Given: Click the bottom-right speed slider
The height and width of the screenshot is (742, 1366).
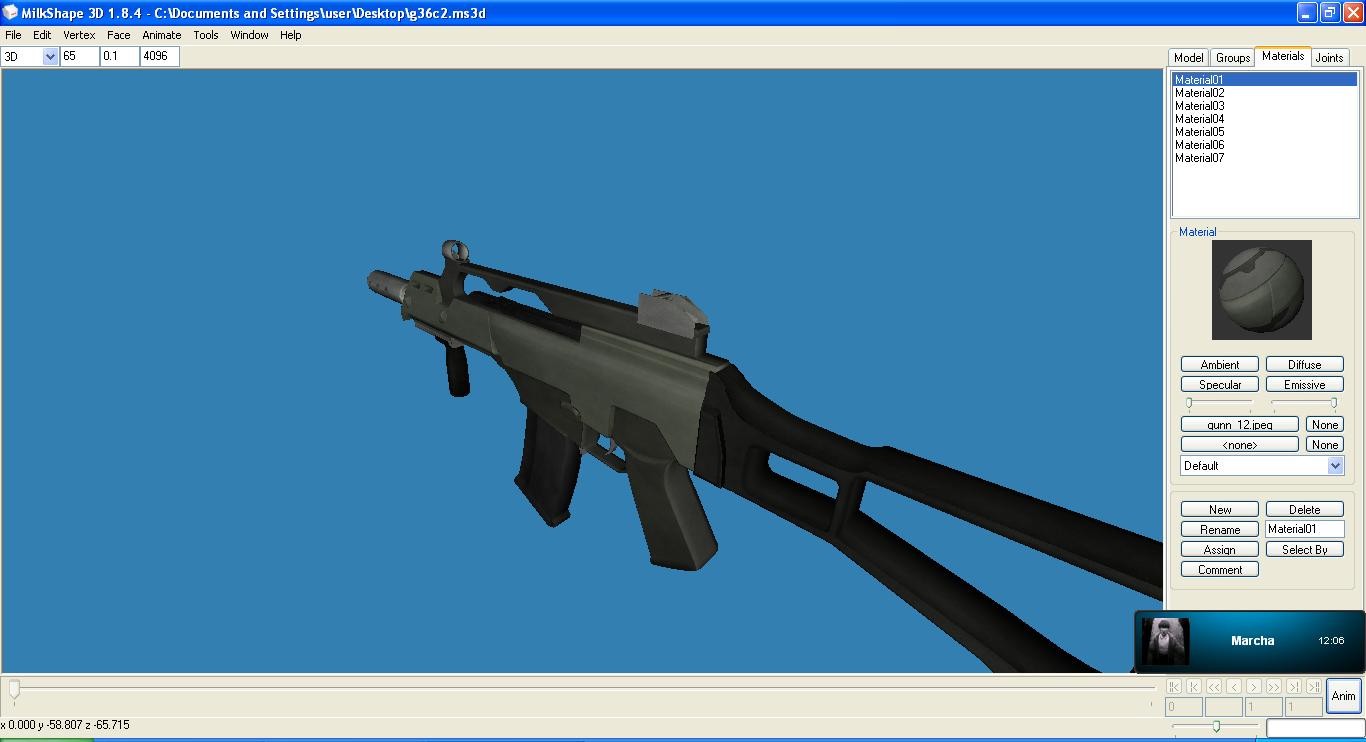Looking at the screenshot, I should click(1216, 727).
